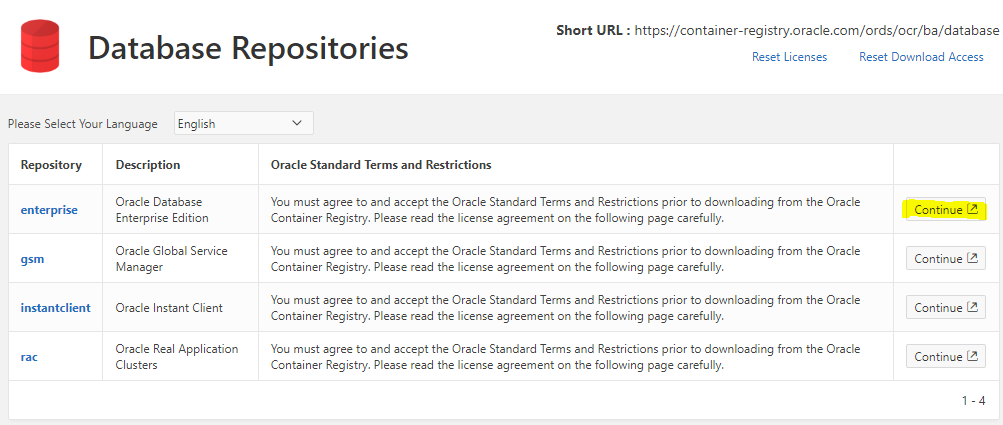Click the Reset Licenses link
The image size is (1003, 425).
[789, 57]
